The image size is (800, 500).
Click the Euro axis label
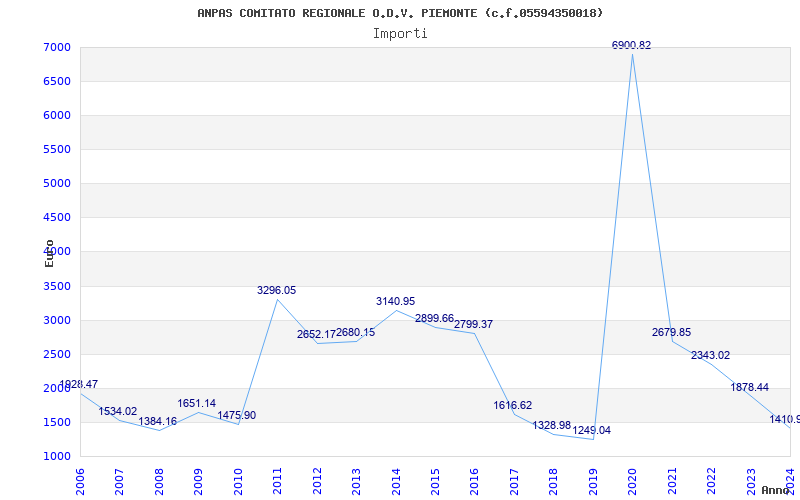point(49,254)
